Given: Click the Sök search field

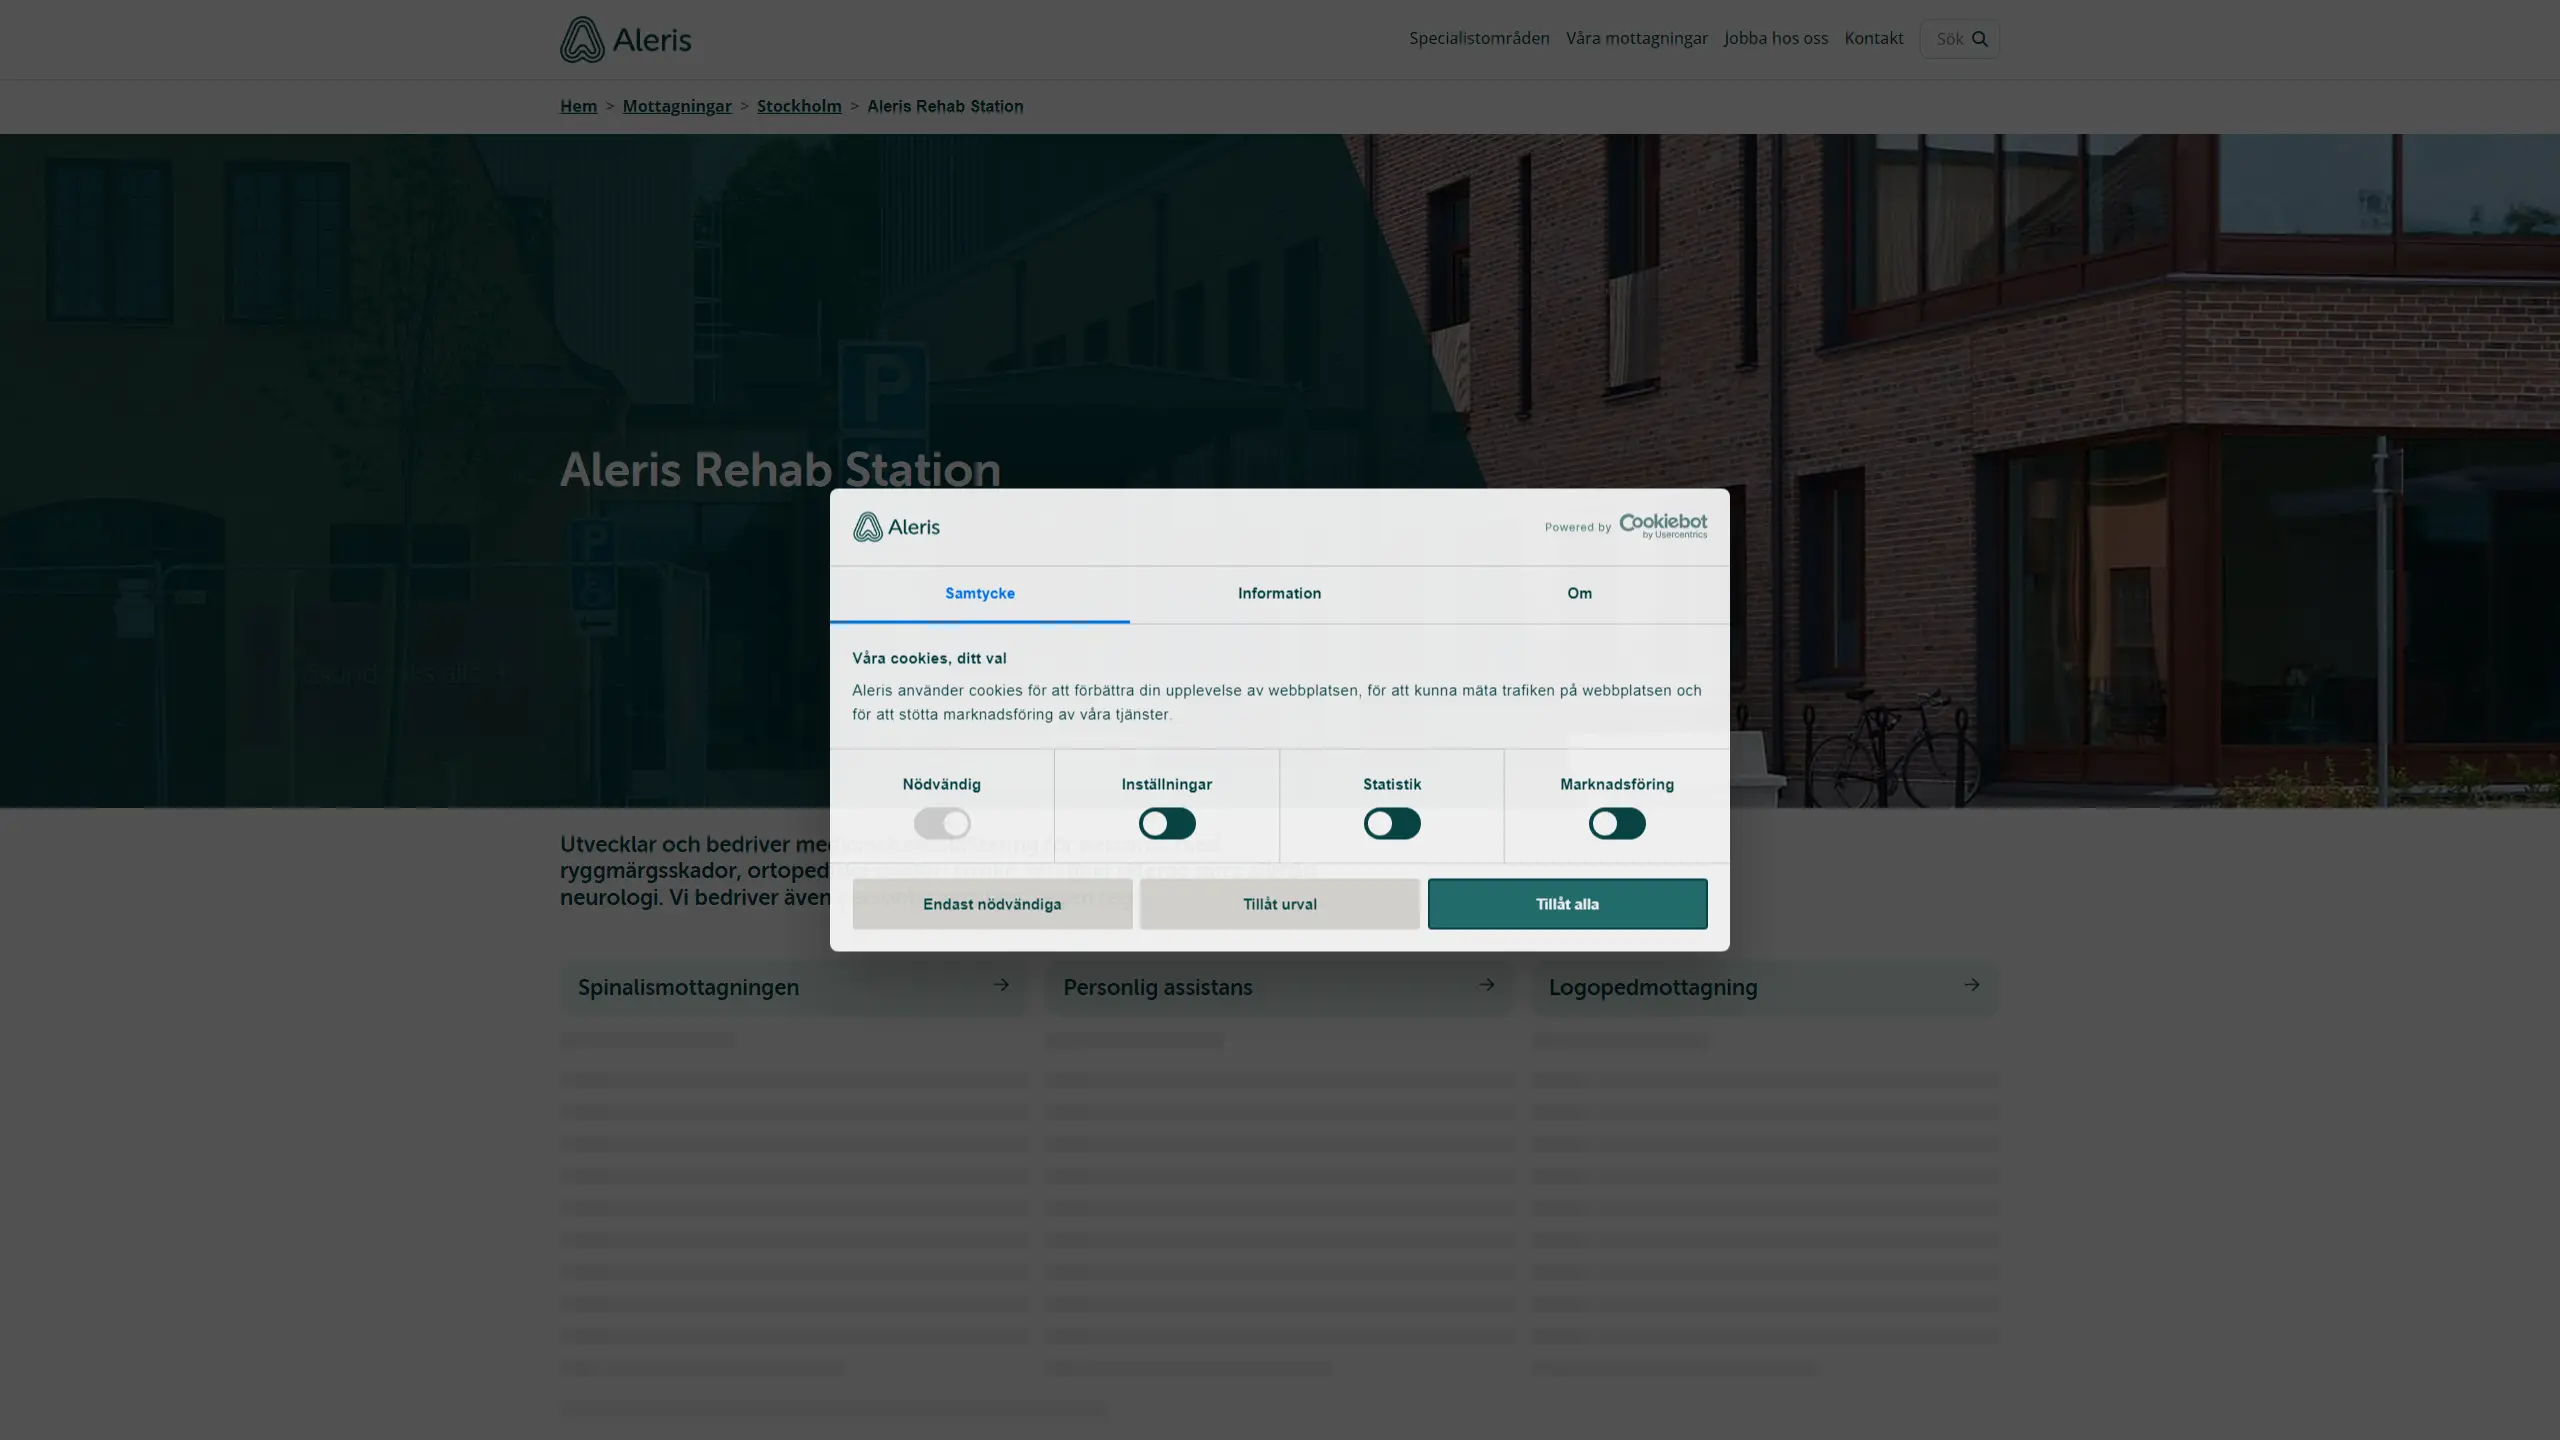Looking at the screenshot, I should [x=1959, y=39].
